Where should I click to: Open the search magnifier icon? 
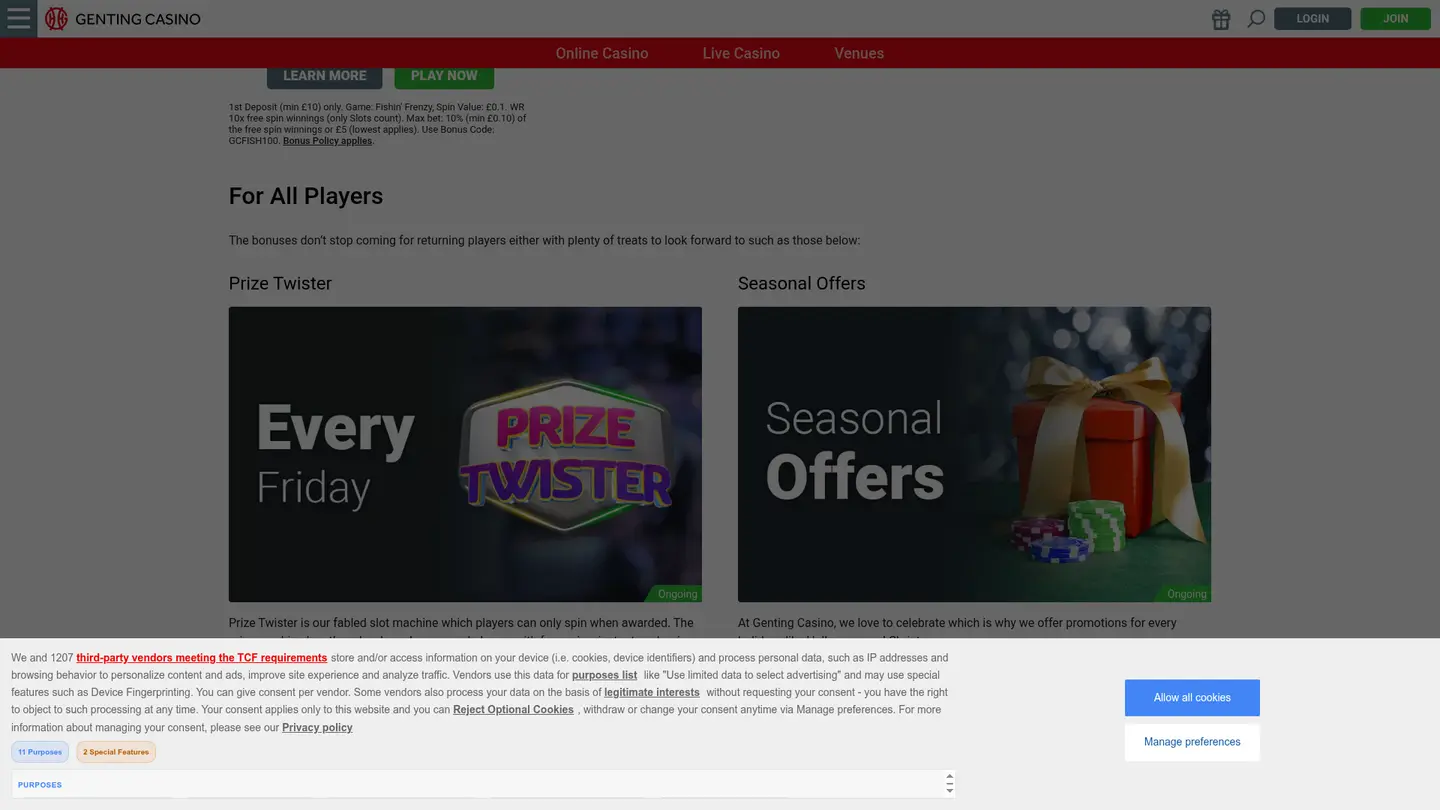click(x=1256, y=19)
